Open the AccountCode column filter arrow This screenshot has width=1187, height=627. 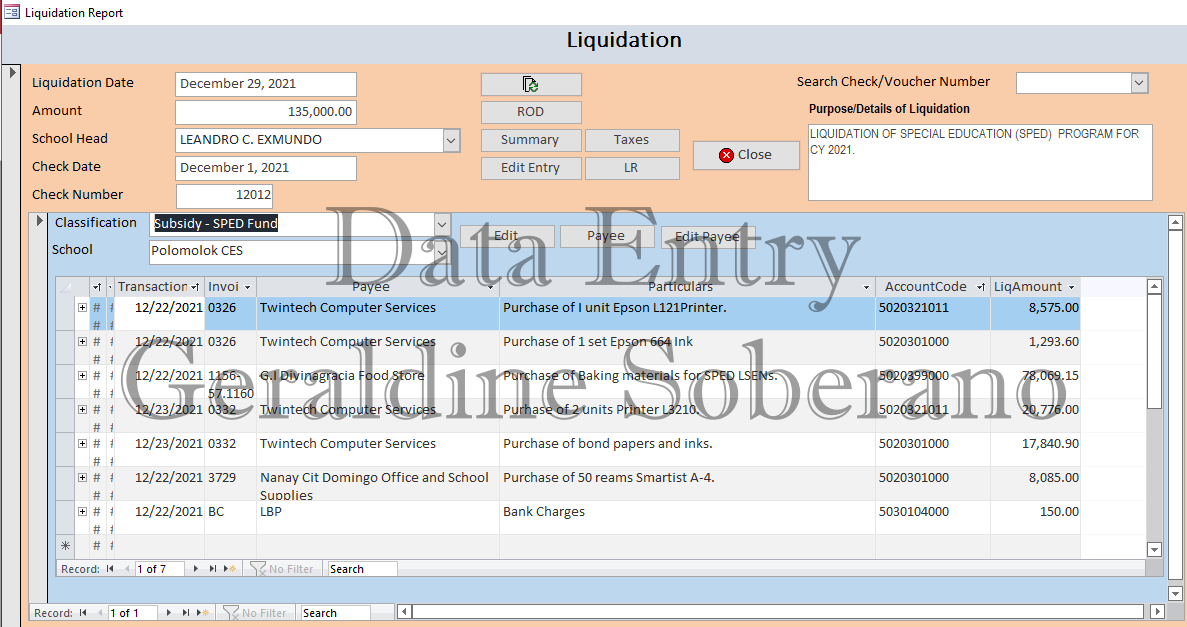(981, 287)
